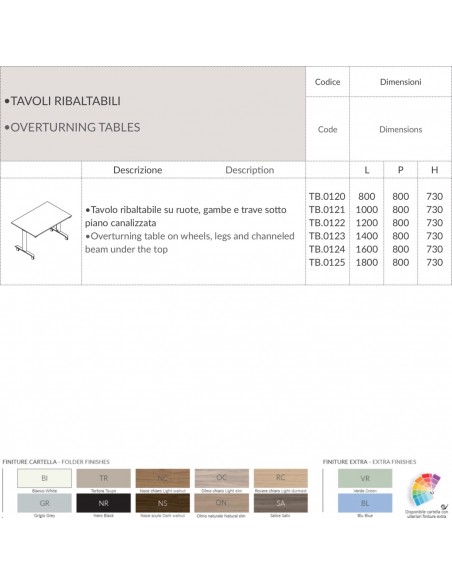
Task: Click product code TB.0123
Action: click(x=327, y=236)
